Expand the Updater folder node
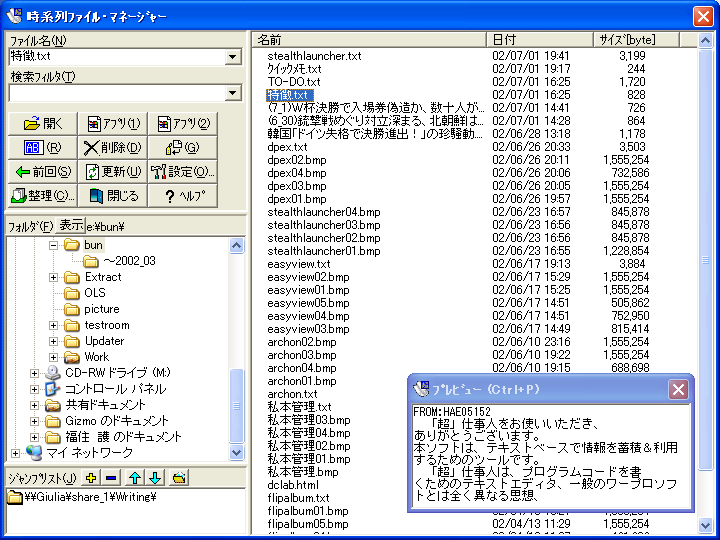 pyautogui.click(x=53, y=342)
